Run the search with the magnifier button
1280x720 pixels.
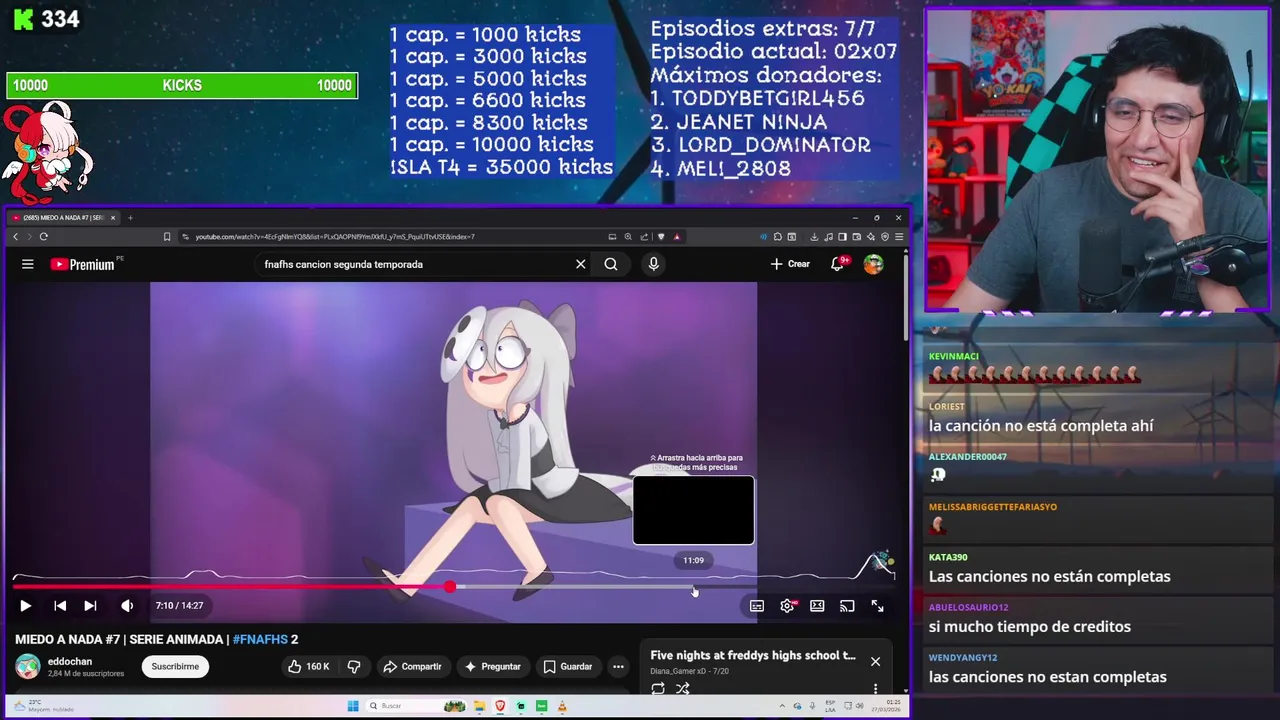pyautogui.click(x=611, y=264)
